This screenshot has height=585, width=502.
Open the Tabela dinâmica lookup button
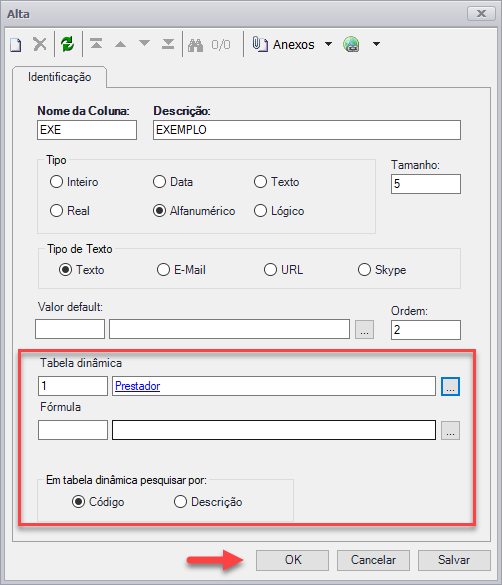click(451, 386)
